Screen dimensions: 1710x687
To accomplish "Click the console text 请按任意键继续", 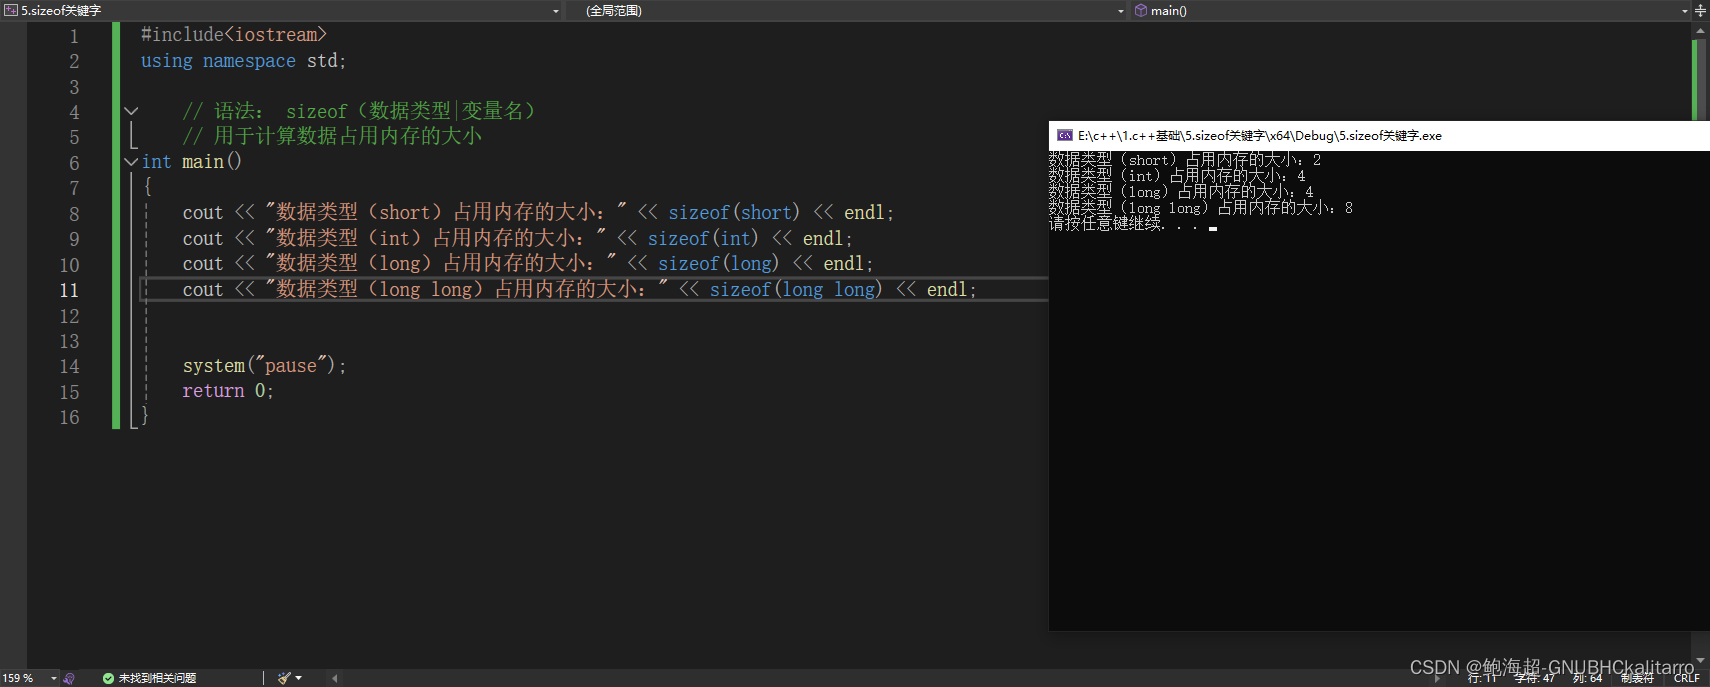I will (x=1105, y=224).
